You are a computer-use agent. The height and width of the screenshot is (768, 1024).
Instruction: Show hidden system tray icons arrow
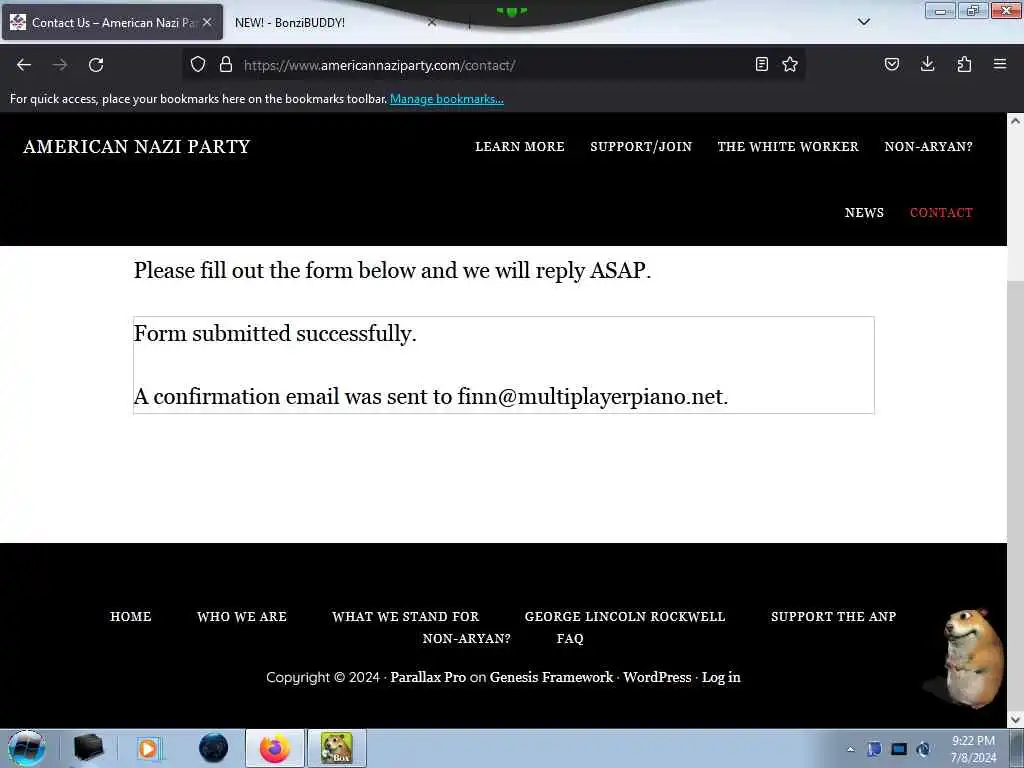click(850, 749)
